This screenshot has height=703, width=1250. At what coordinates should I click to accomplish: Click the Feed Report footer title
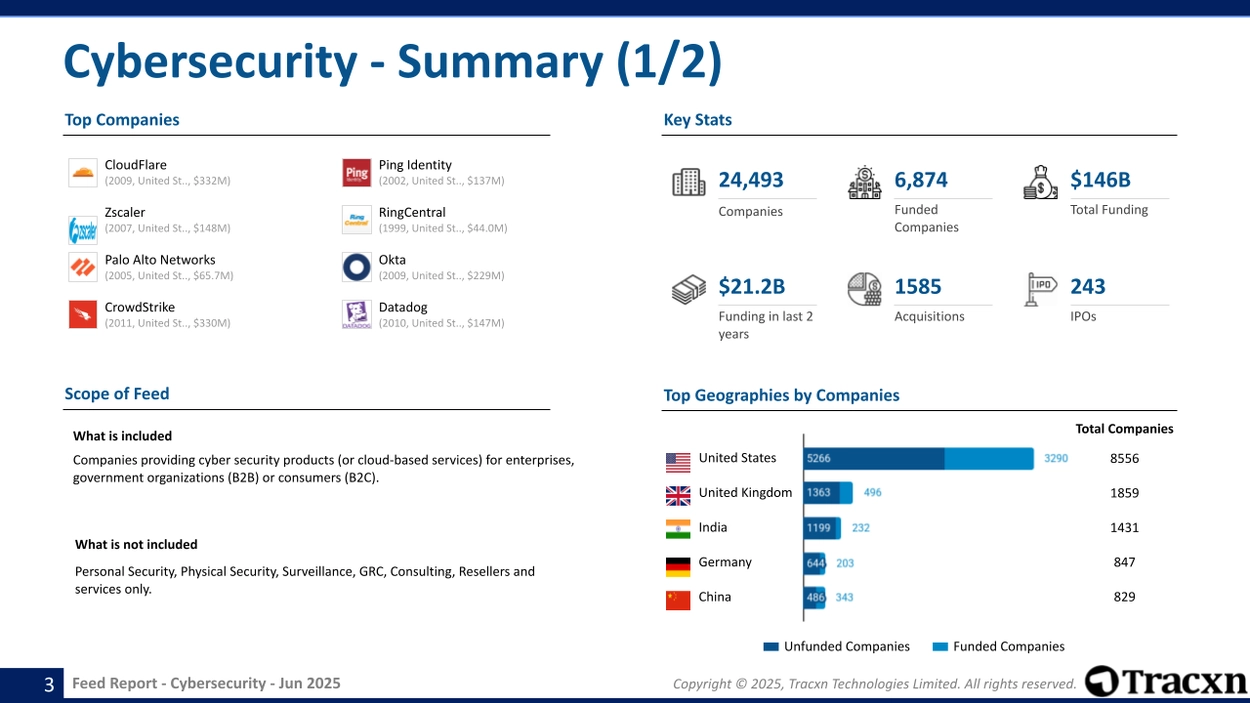[x=206, y=683]
